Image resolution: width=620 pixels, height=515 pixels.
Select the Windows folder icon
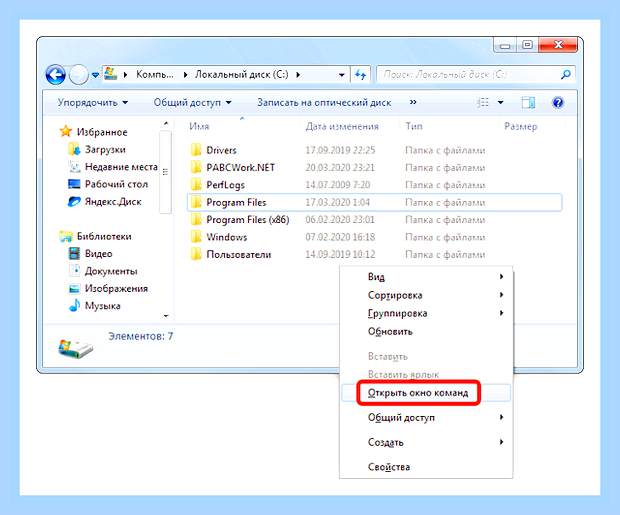click(x=196, y=237)
